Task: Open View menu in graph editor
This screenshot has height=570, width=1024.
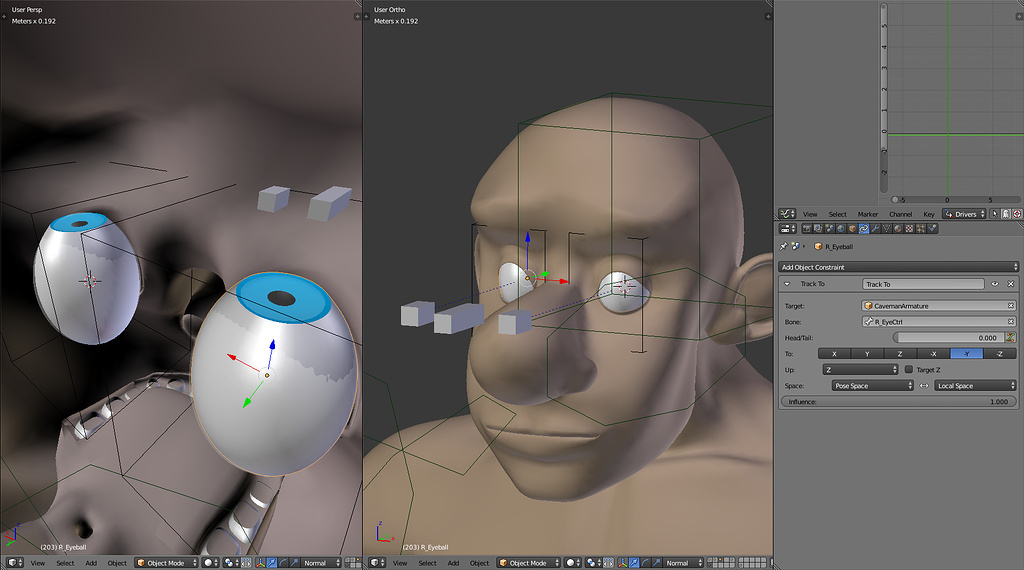Action: pos(810,214)
